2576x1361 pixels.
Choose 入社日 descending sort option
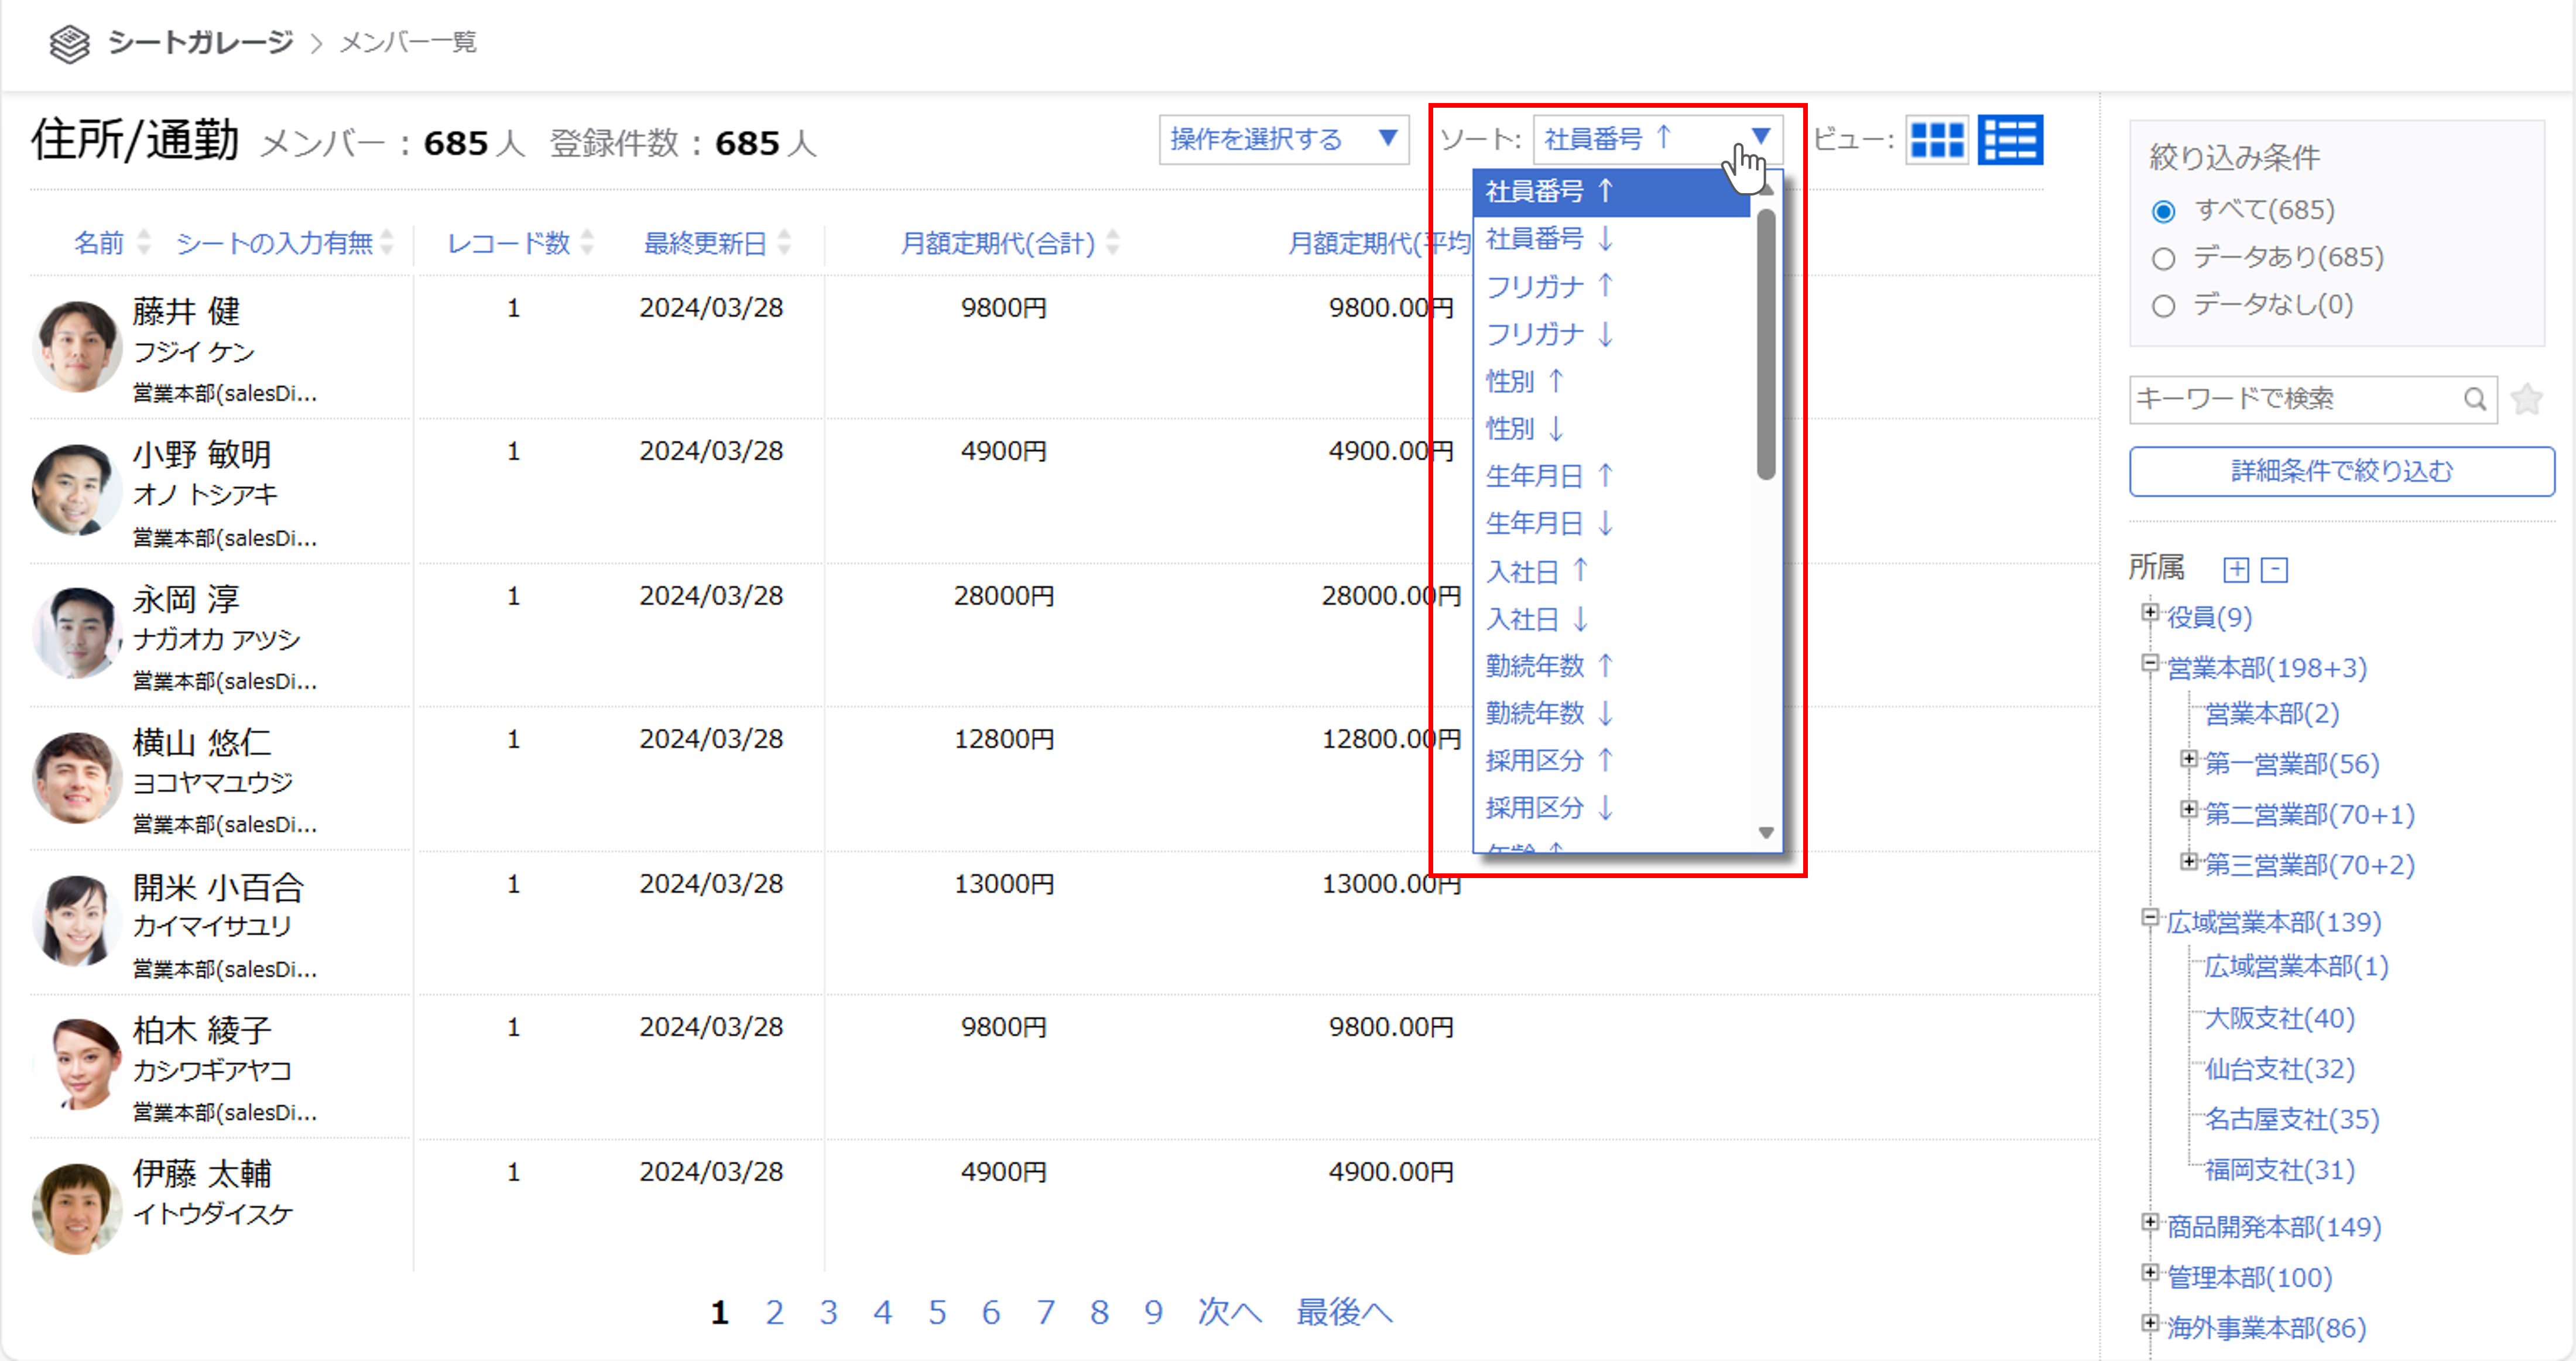point(1536,619)
